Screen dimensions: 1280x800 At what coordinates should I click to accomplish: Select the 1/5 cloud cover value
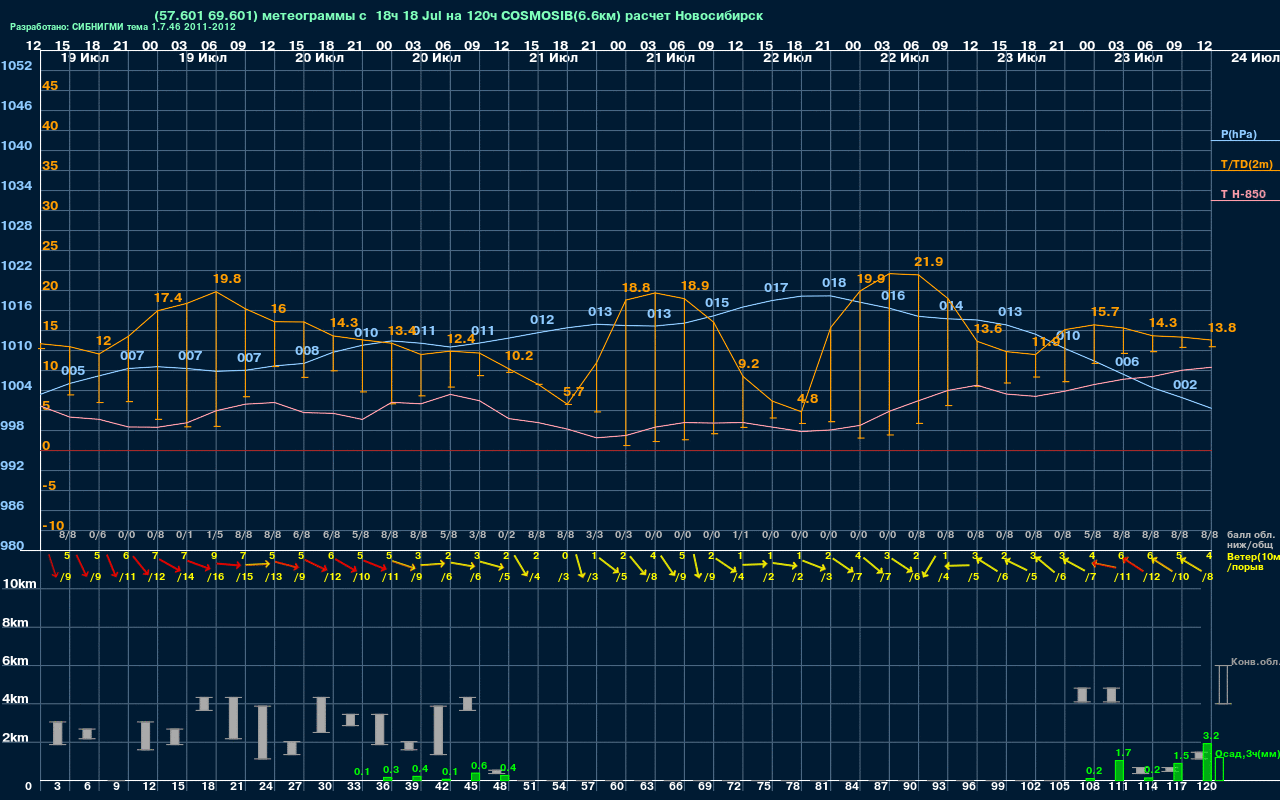click(216, 535)
